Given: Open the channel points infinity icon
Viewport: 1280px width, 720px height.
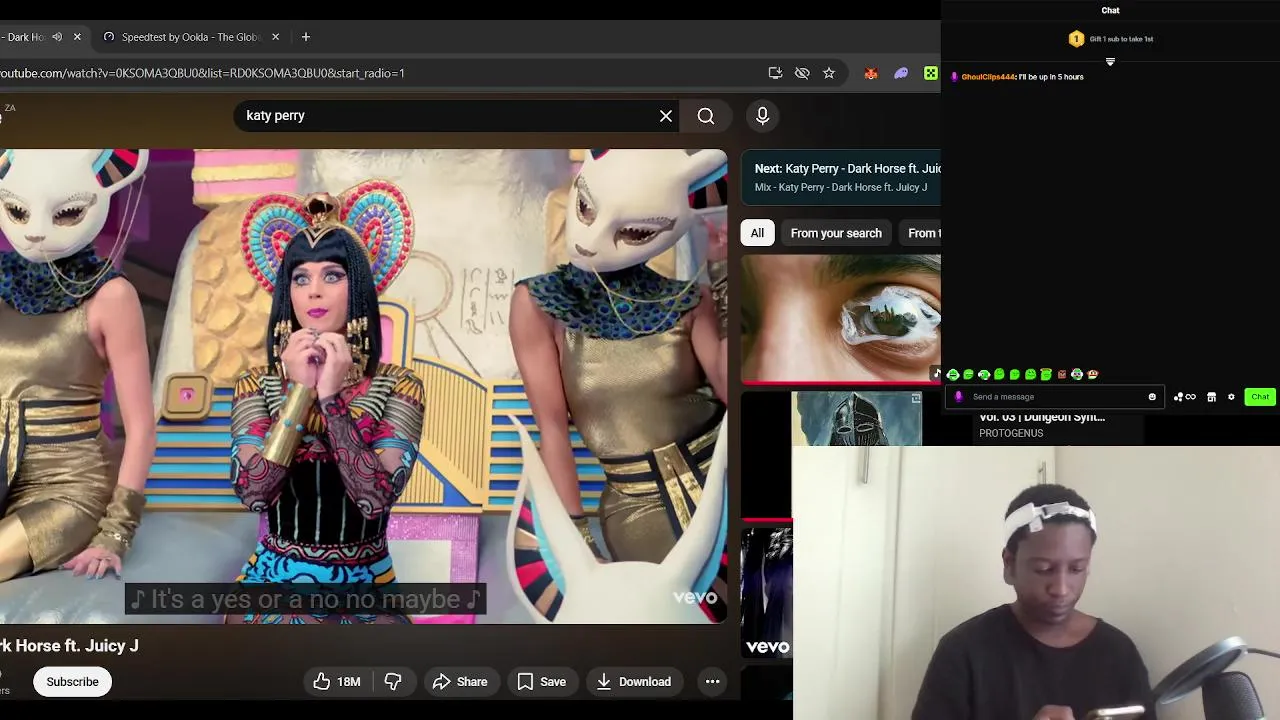Looking at the screenshot, I should (x=1185, y=397).
